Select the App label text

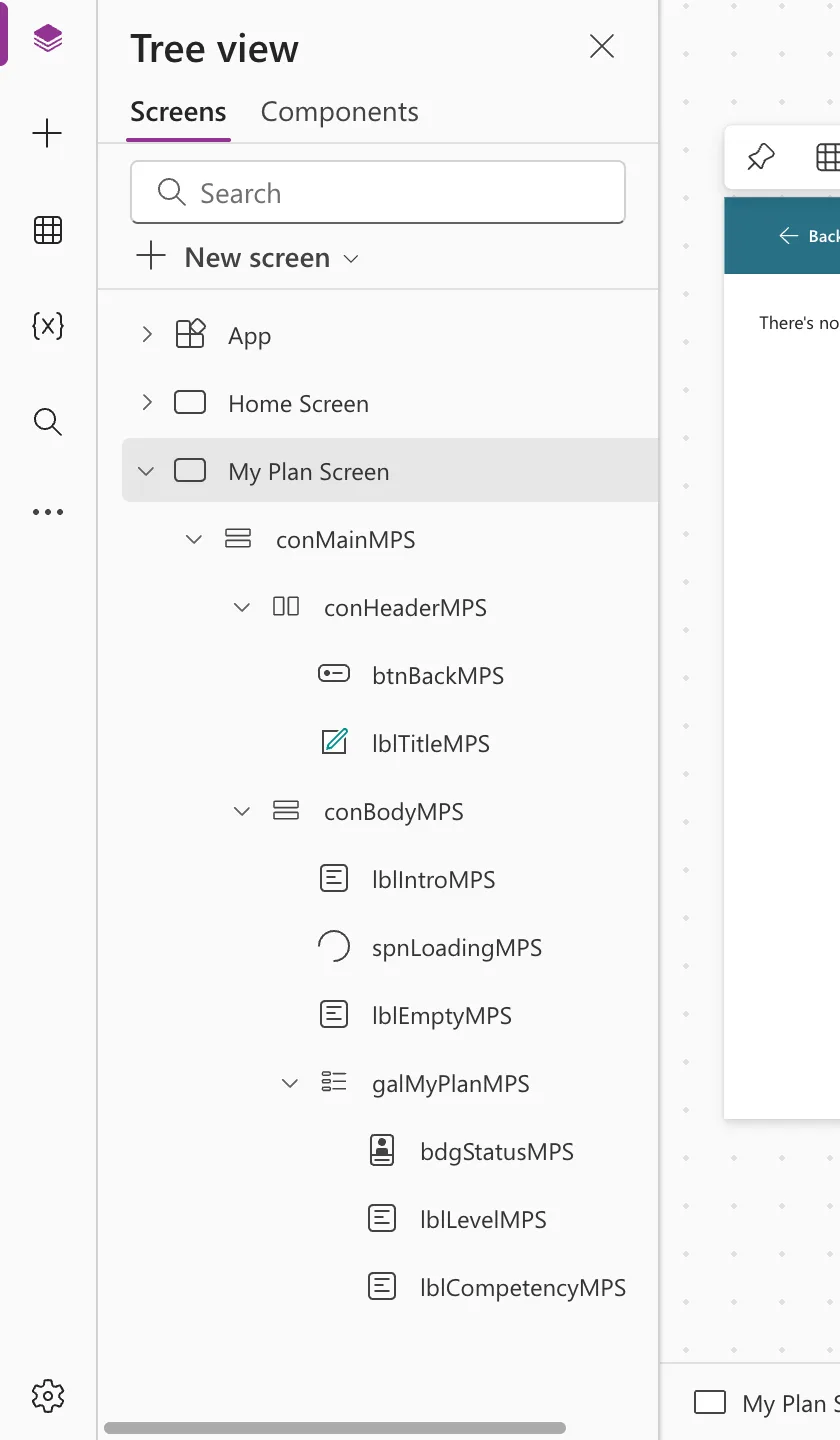pyautogui.click(x=250, y=336)
